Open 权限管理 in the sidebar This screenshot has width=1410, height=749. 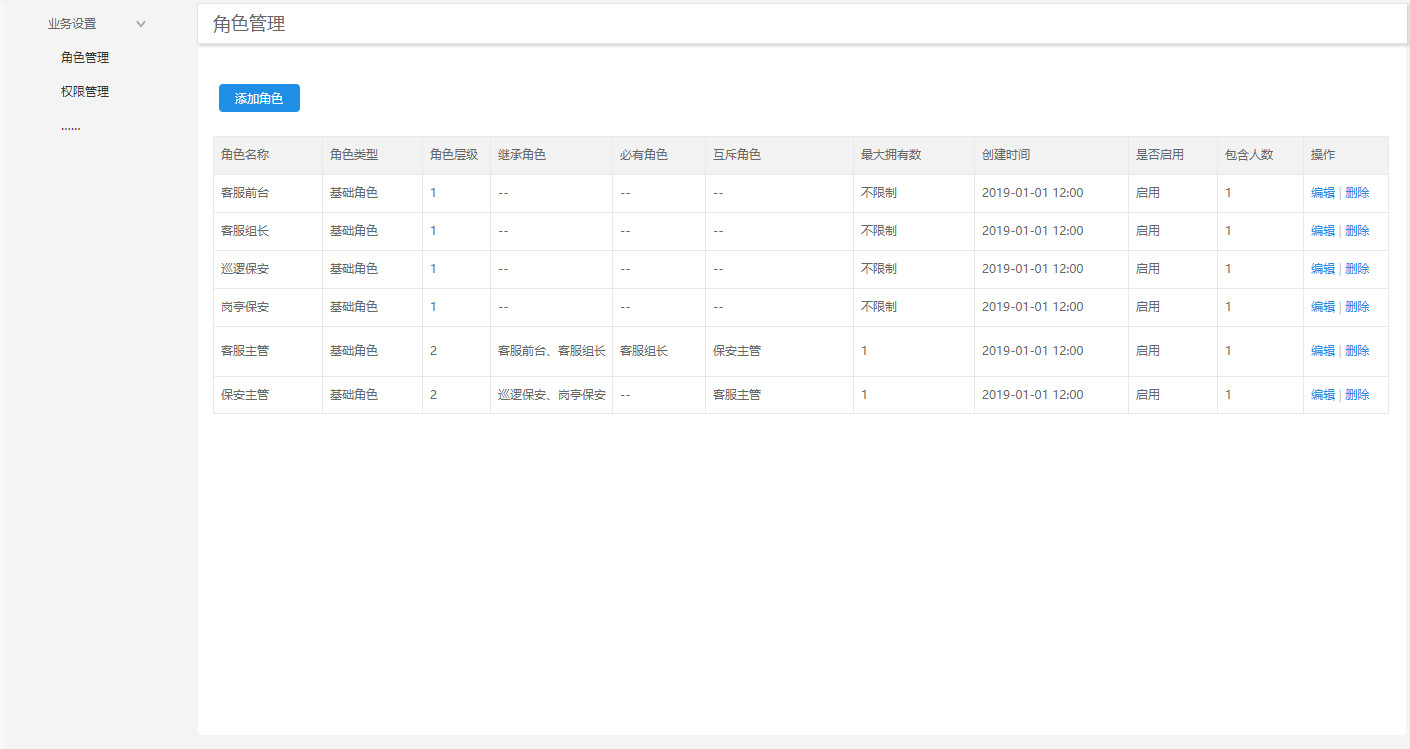(x=84, y=91)
